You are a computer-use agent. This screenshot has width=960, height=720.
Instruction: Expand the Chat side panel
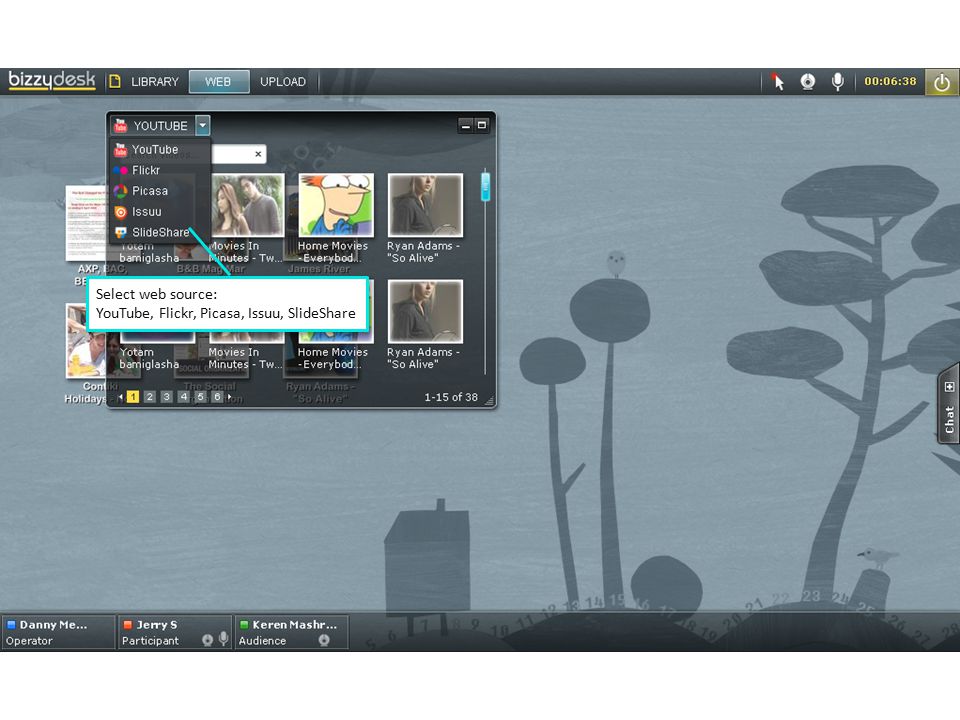pyautogui.click(x=949, y=403)
